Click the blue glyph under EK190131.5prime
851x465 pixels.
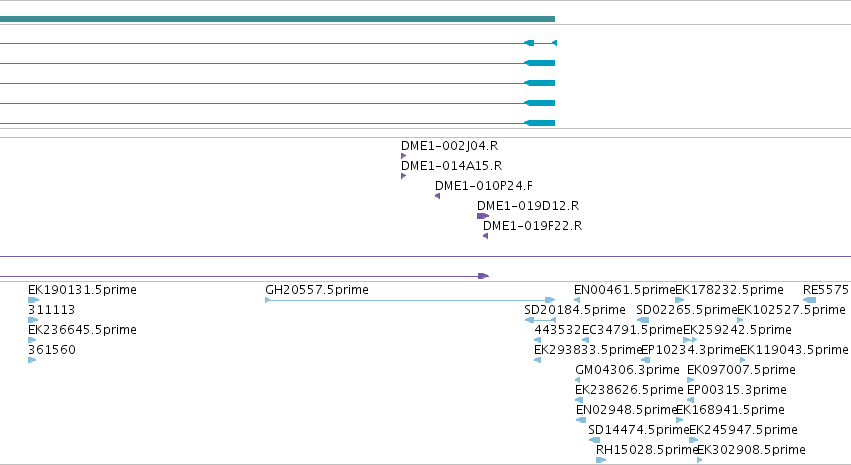[33, 300]
